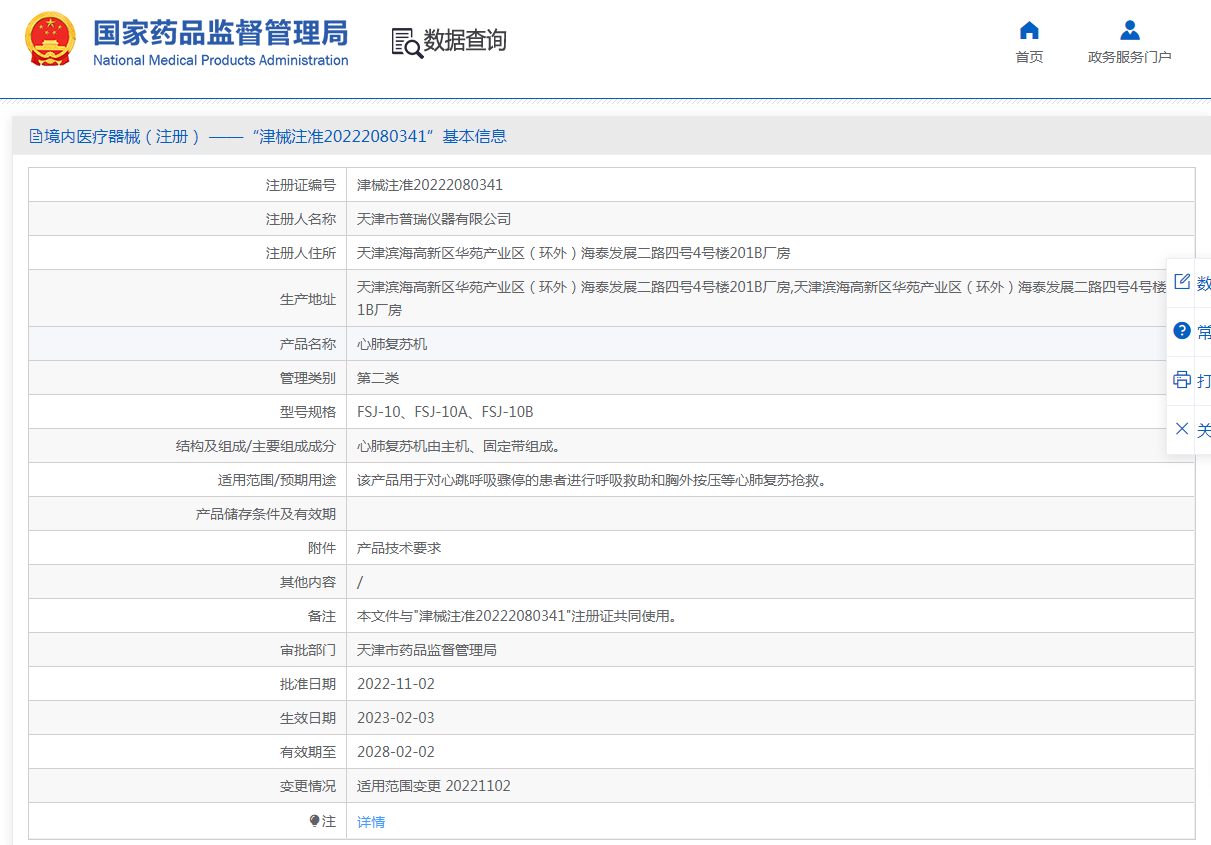Image resolution: width=1211 pixels, height=845 pixels.
Task: Select the model value FSJ-10、FSJ-10A、FSJ-10B
Action: click(445, 412)
